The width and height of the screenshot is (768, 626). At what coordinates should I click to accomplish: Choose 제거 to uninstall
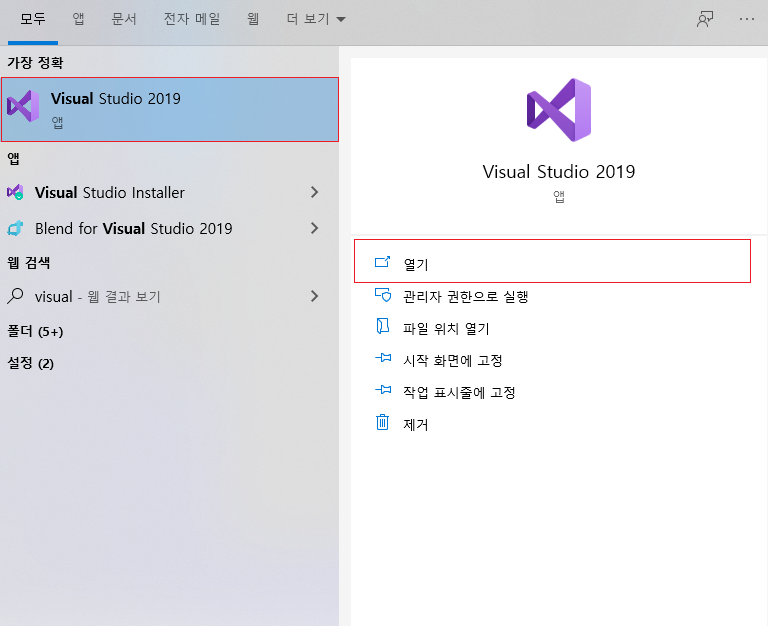click(x=415, y=424)
